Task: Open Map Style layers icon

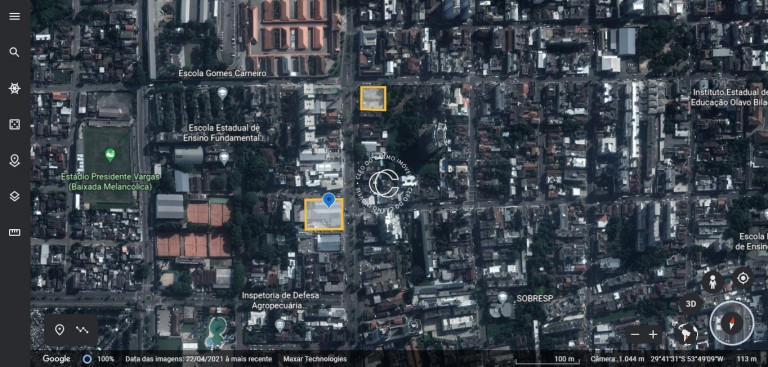Action: pyautogui.click(x=15, y=196)
